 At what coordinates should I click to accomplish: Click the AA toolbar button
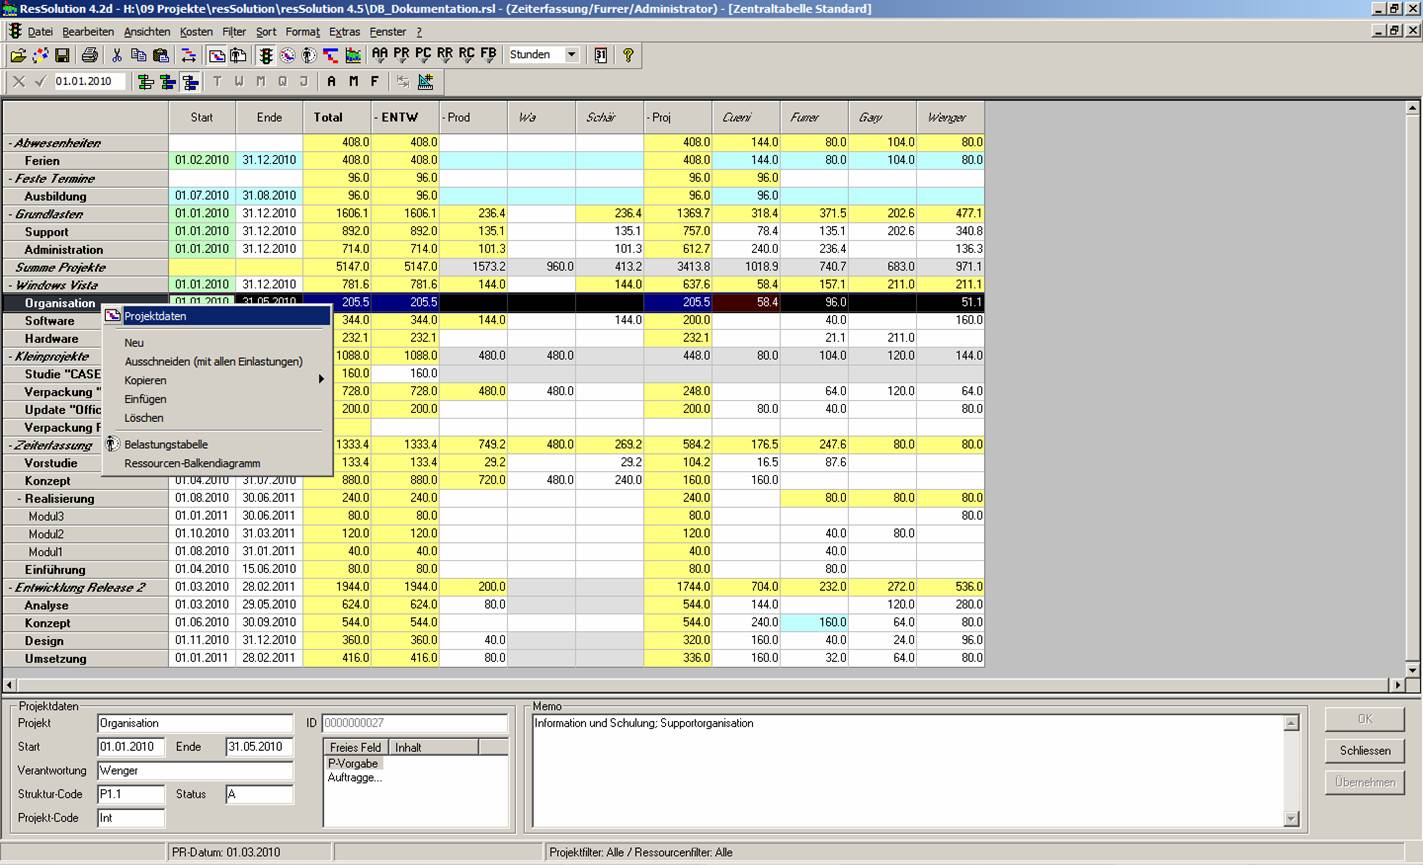[x=380, y=55]
